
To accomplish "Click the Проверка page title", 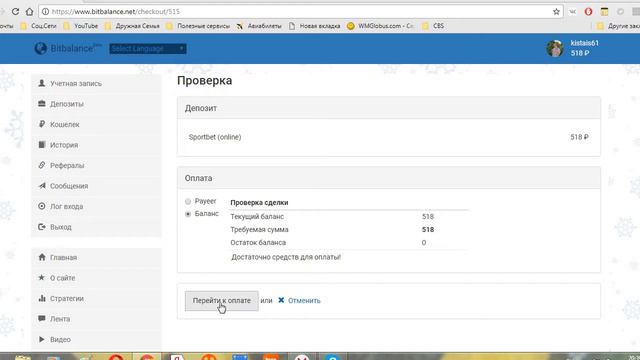I will (204, 80).
